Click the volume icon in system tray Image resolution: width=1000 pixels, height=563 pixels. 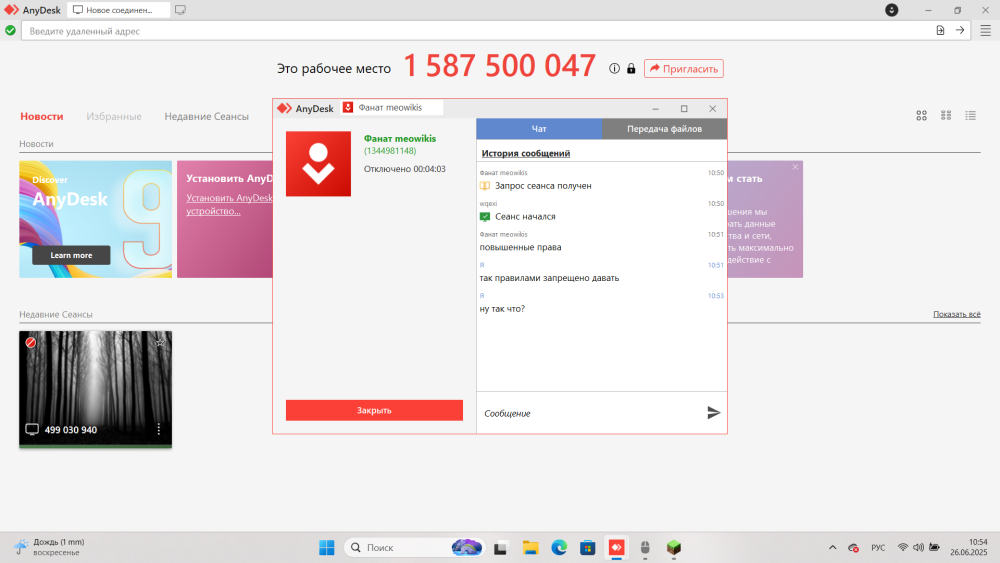point(918,547)
